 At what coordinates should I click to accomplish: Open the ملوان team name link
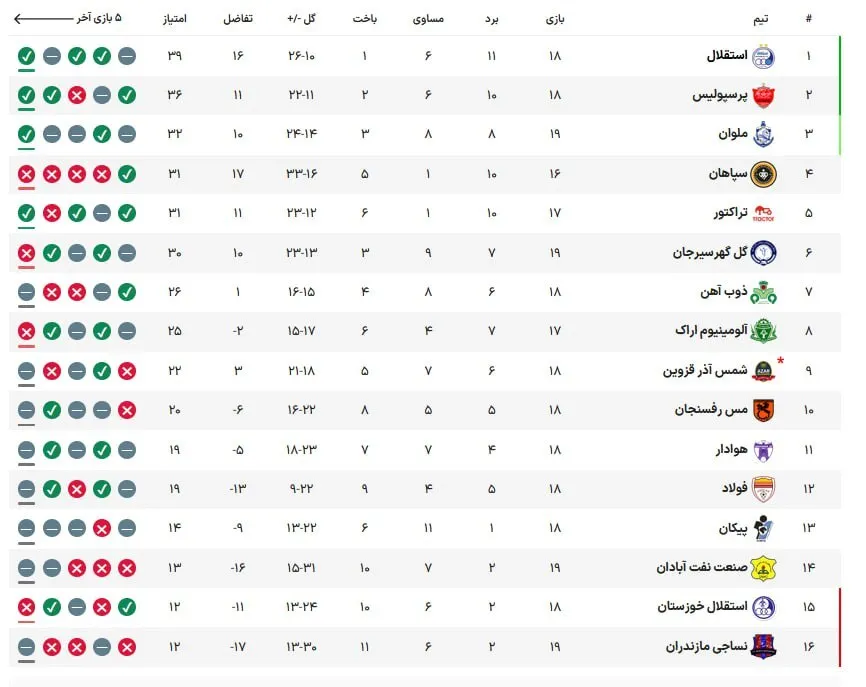(x=732, y=134)
